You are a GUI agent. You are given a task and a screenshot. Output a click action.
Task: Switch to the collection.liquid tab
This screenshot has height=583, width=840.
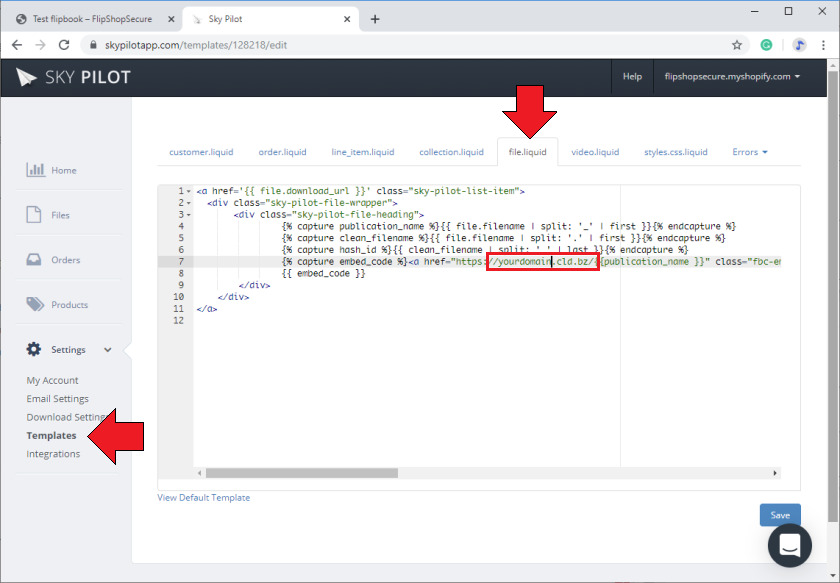451,152
